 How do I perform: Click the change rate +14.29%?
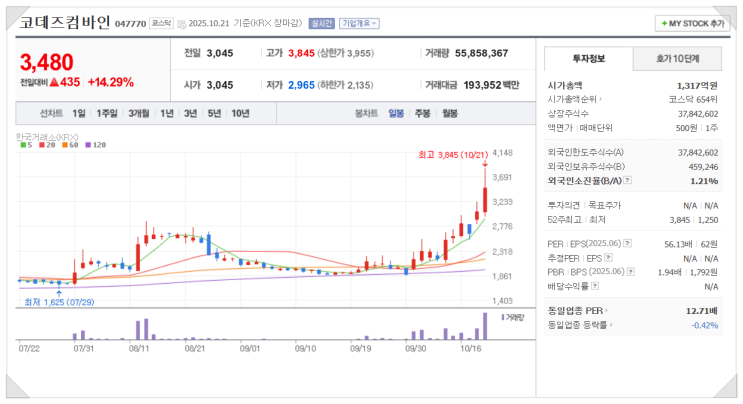(110, 82)
